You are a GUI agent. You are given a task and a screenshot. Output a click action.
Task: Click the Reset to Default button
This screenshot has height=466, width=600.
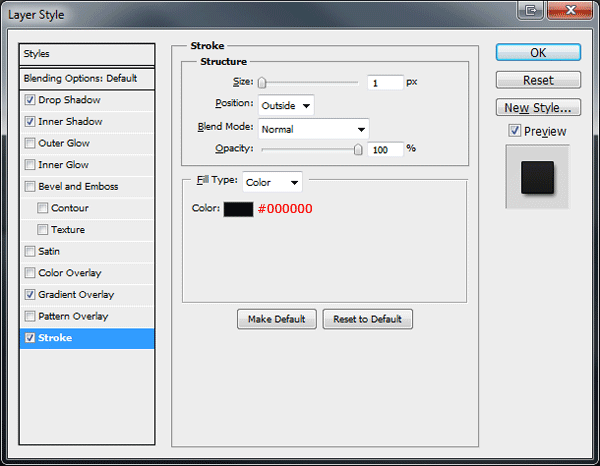(x=368, y=319)
